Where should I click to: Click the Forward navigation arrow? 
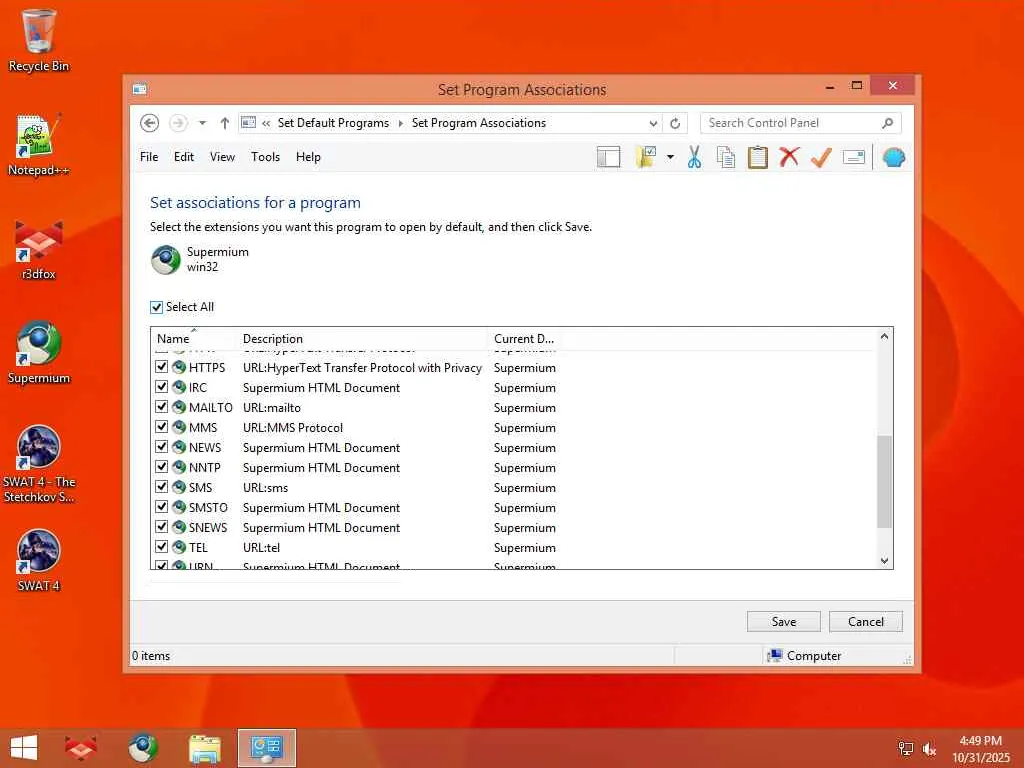178,123
